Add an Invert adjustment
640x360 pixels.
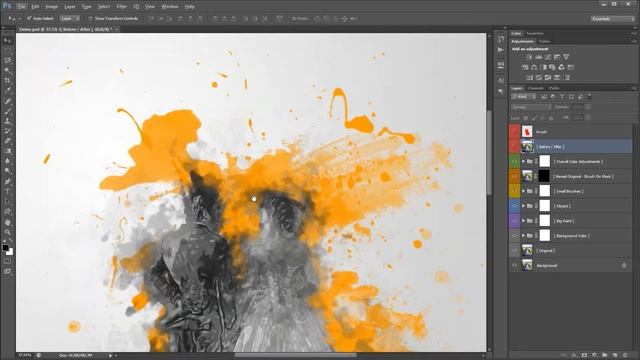coord(530,78)
